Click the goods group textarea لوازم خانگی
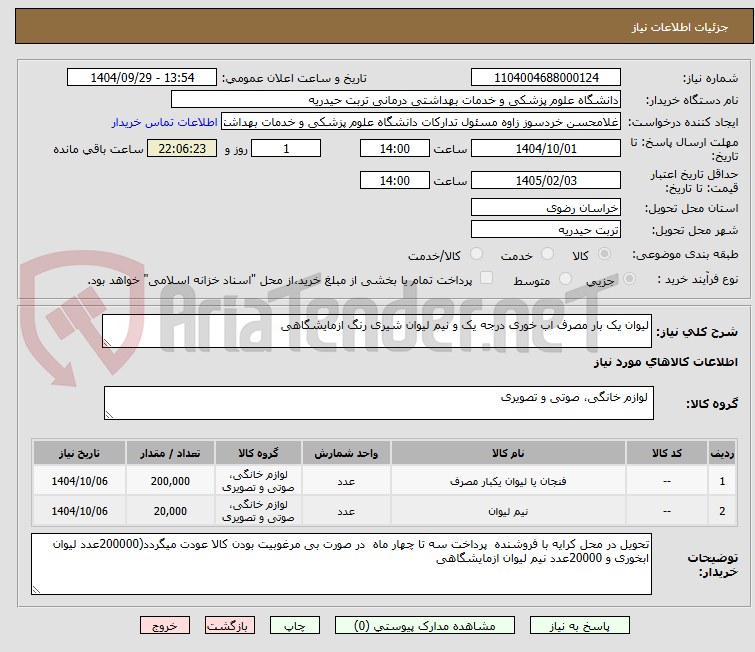This screenshot has width=755, height=652. click(379, 403)
